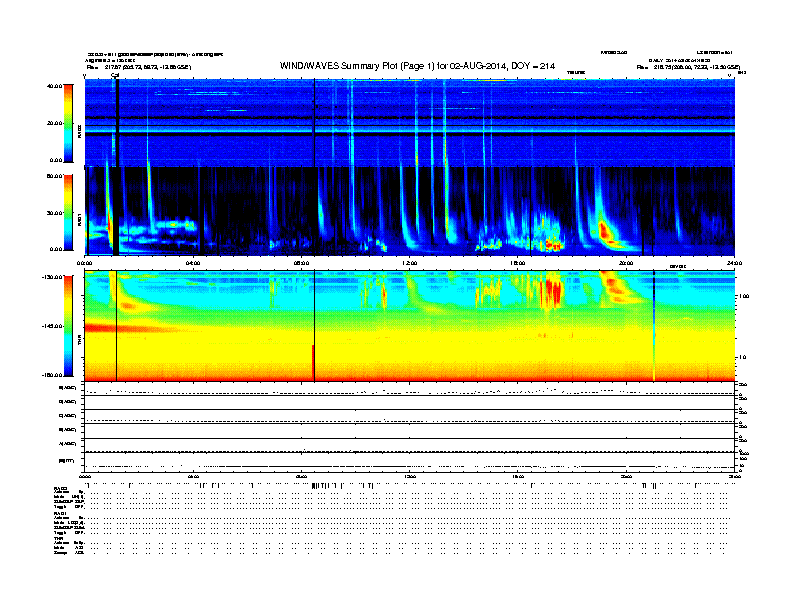792x612 pixels.
Task: Click the WIND/WAVES Summary Plot title text
Action: tap(417, 66)
